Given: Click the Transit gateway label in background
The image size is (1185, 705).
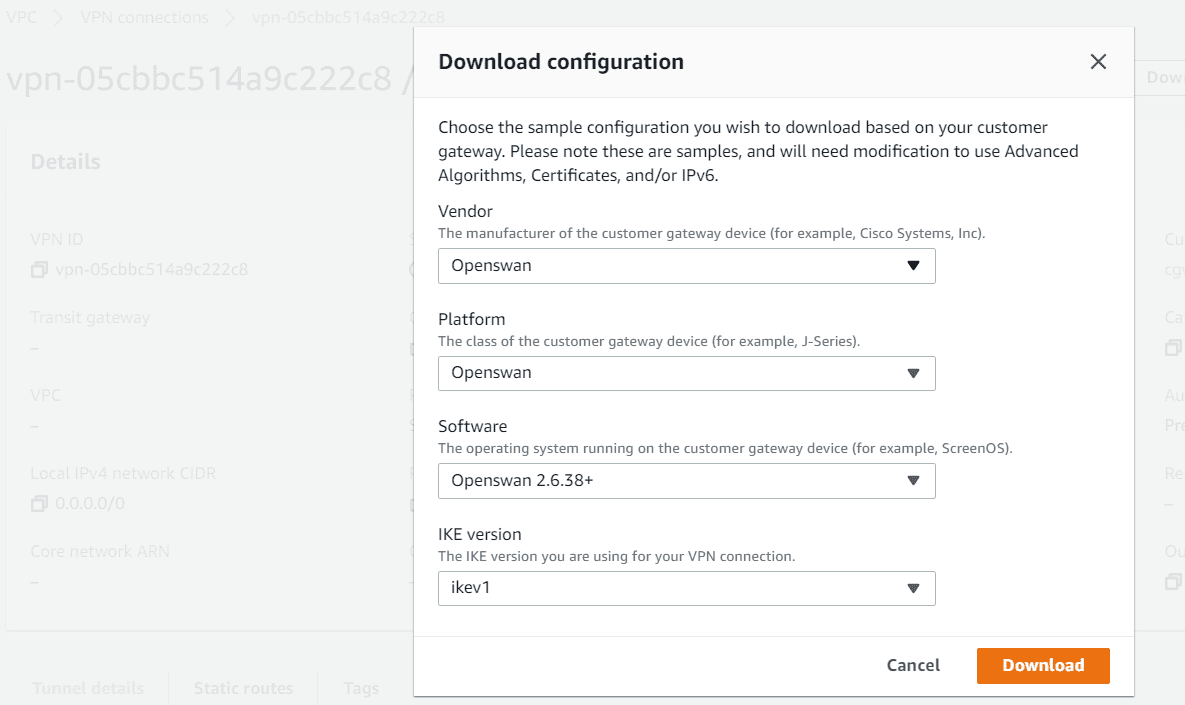Looking at the screenshot, I should [90, 317].
